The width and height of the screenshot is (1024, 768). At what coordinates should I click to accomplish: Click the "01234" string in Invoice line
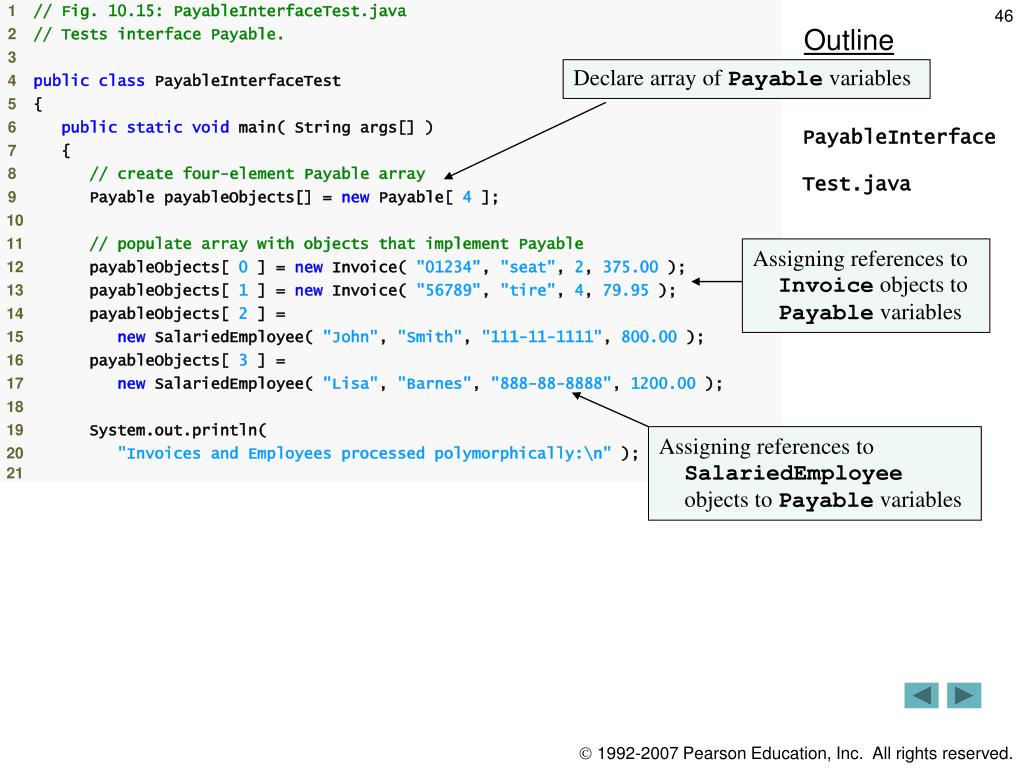[449, 267]
